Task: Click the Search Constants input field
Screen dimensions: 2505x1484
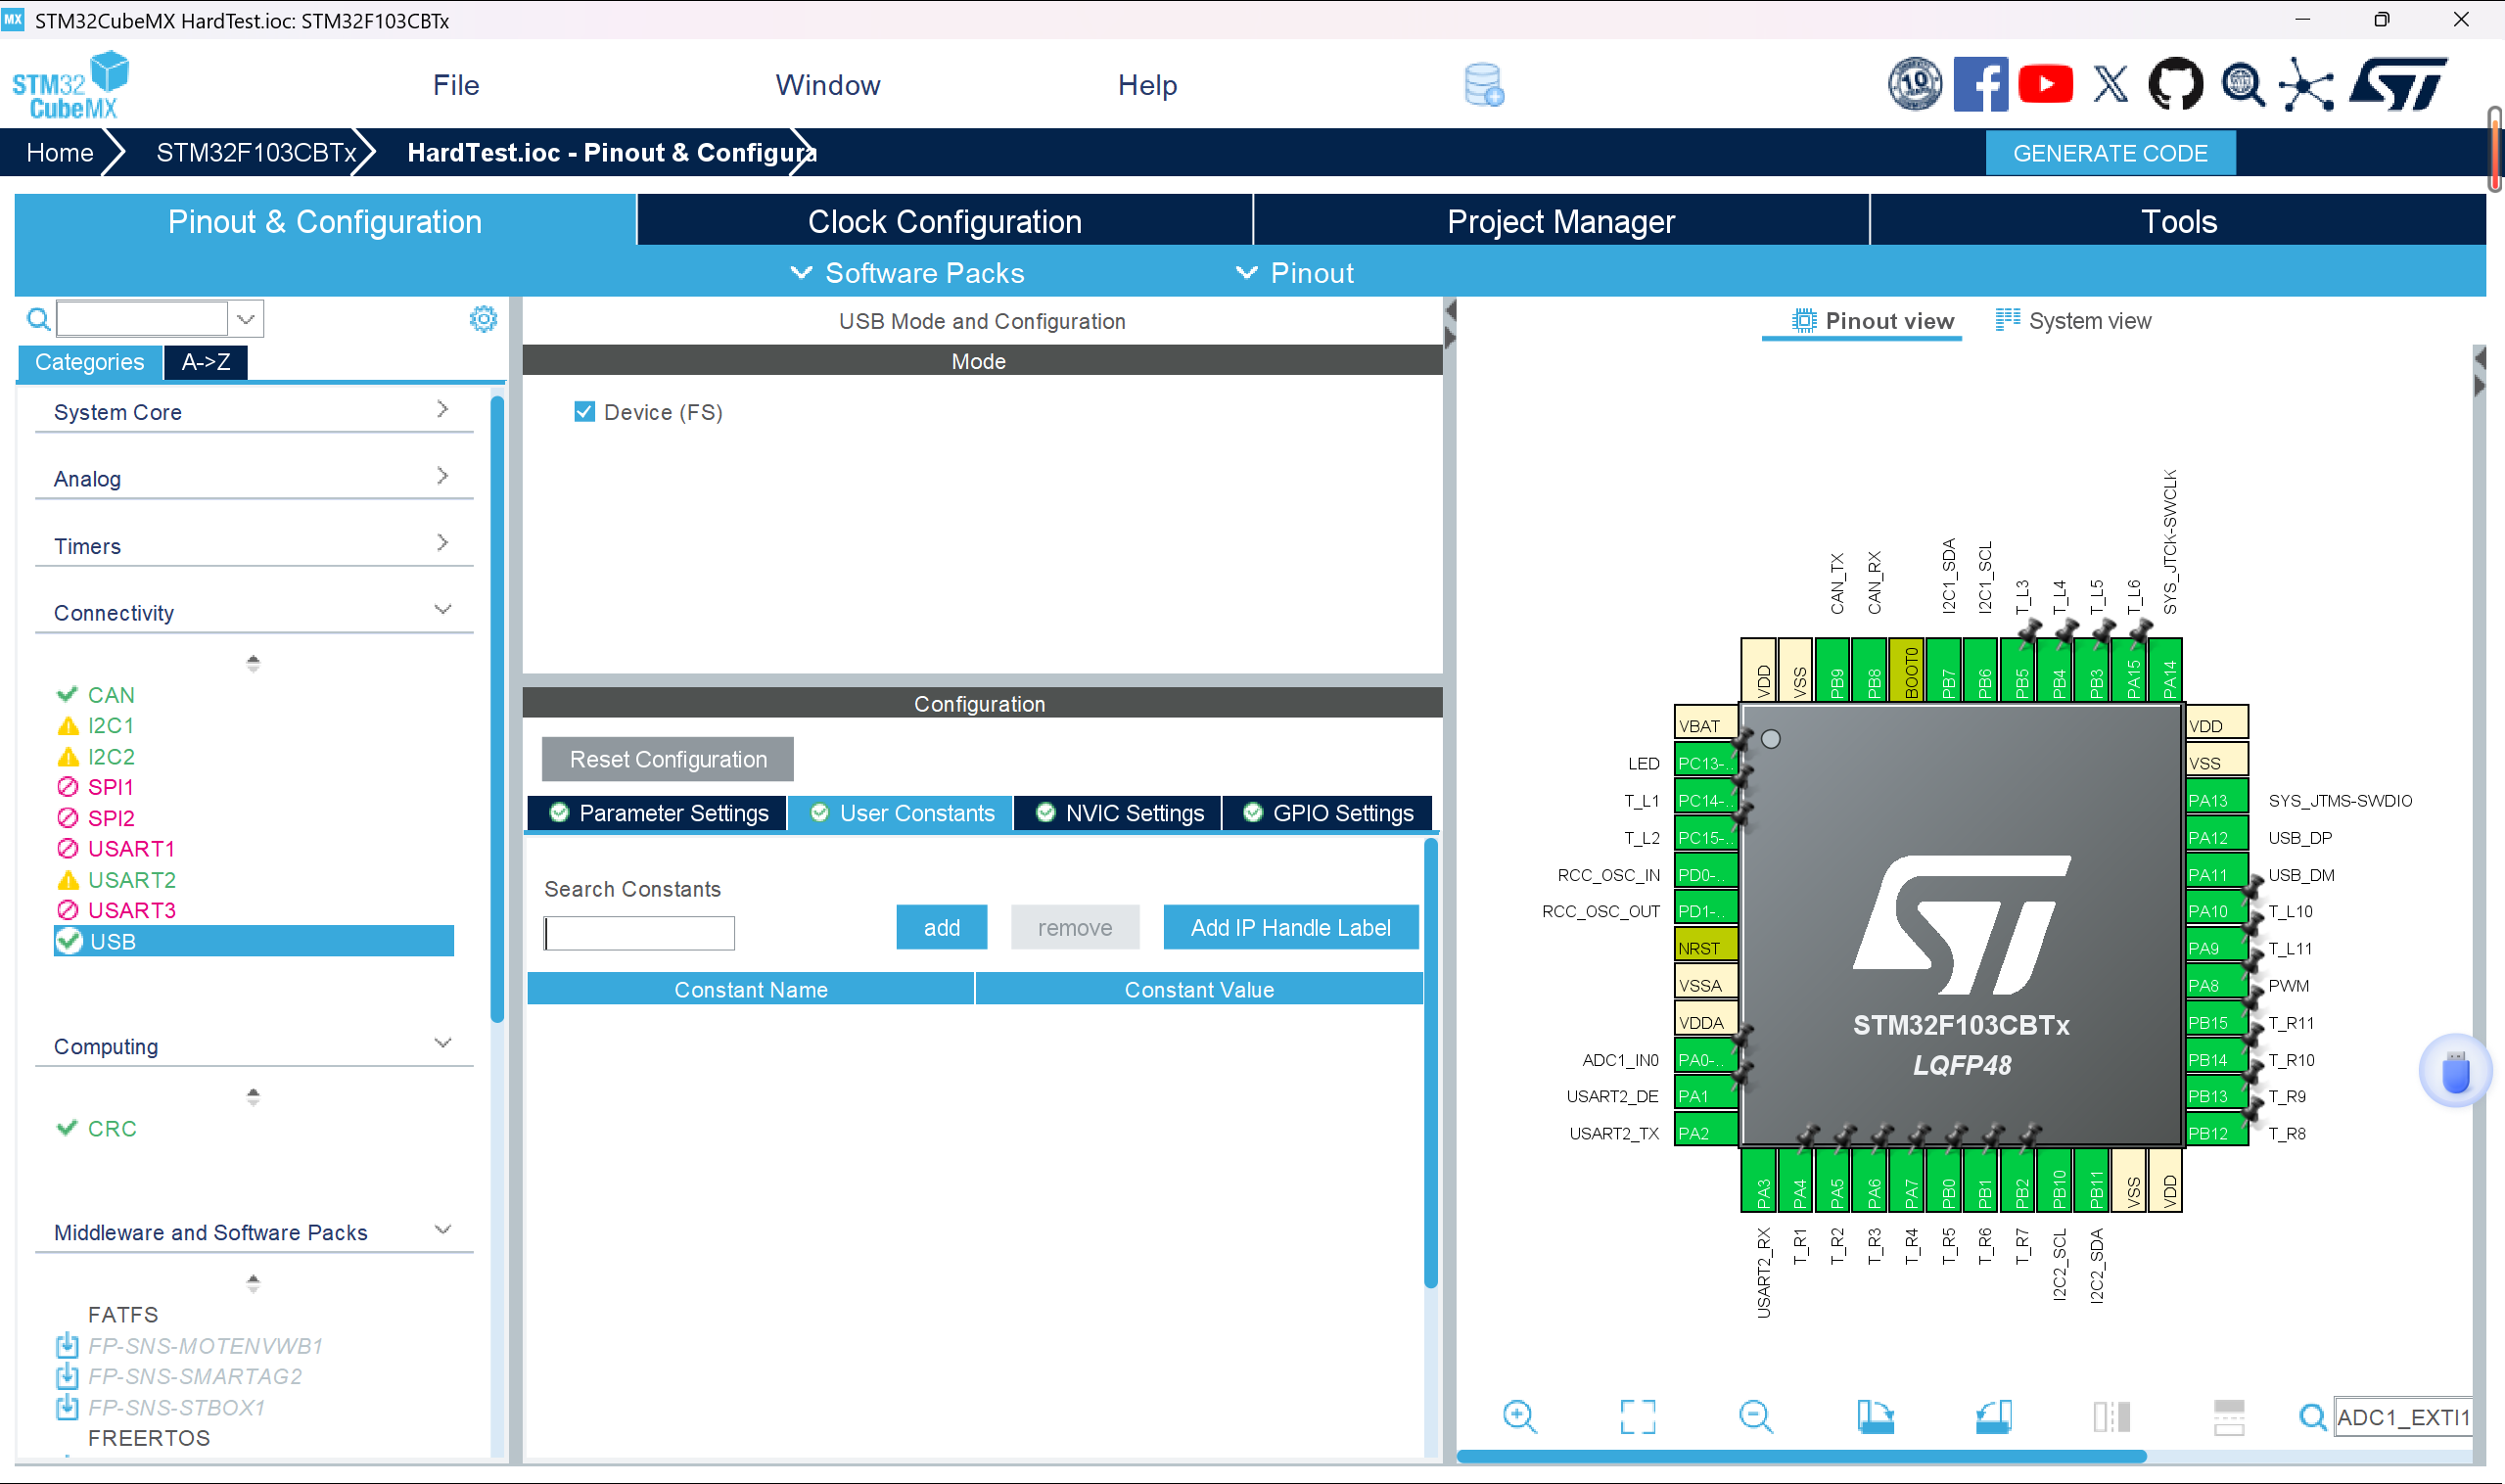Action: coord(640,933)
